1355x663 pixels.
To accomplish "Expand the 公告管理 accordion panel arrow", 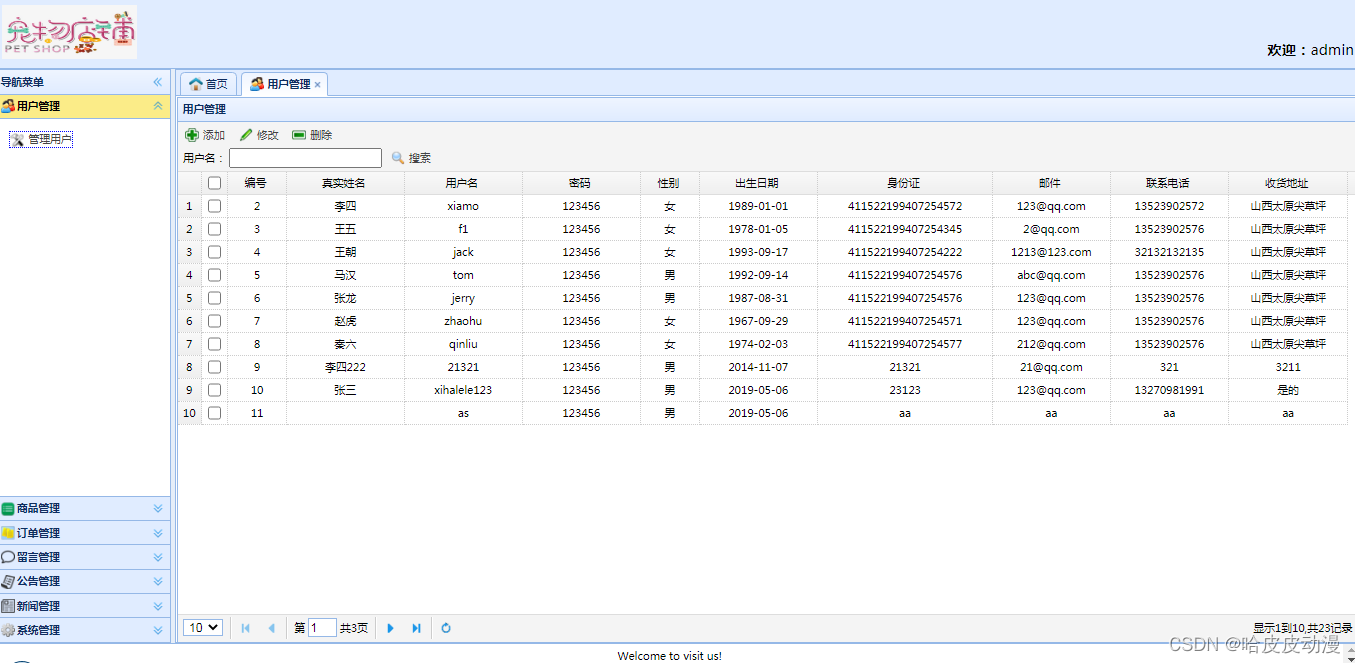I will point(157,581).
